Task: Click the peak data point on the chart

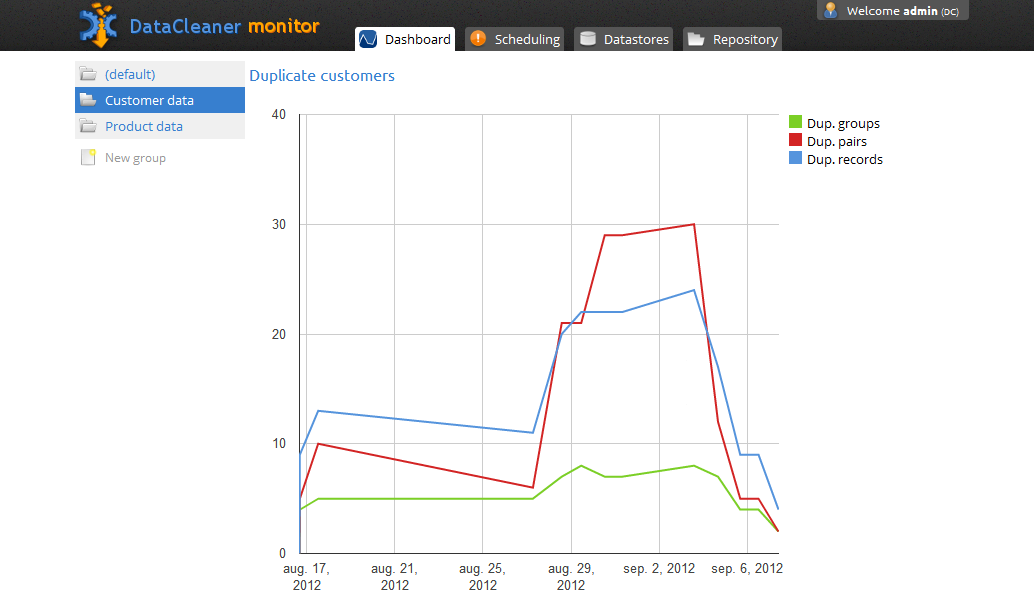Action: (x=692, y=224)
